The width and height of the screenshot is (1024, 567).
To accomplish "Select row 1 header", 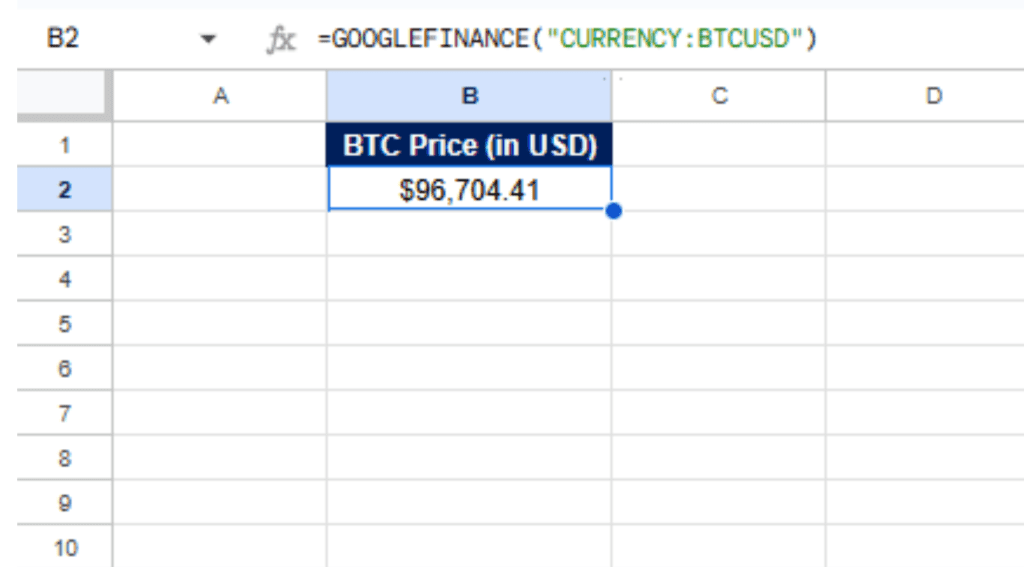I will [x=65, y=146].
